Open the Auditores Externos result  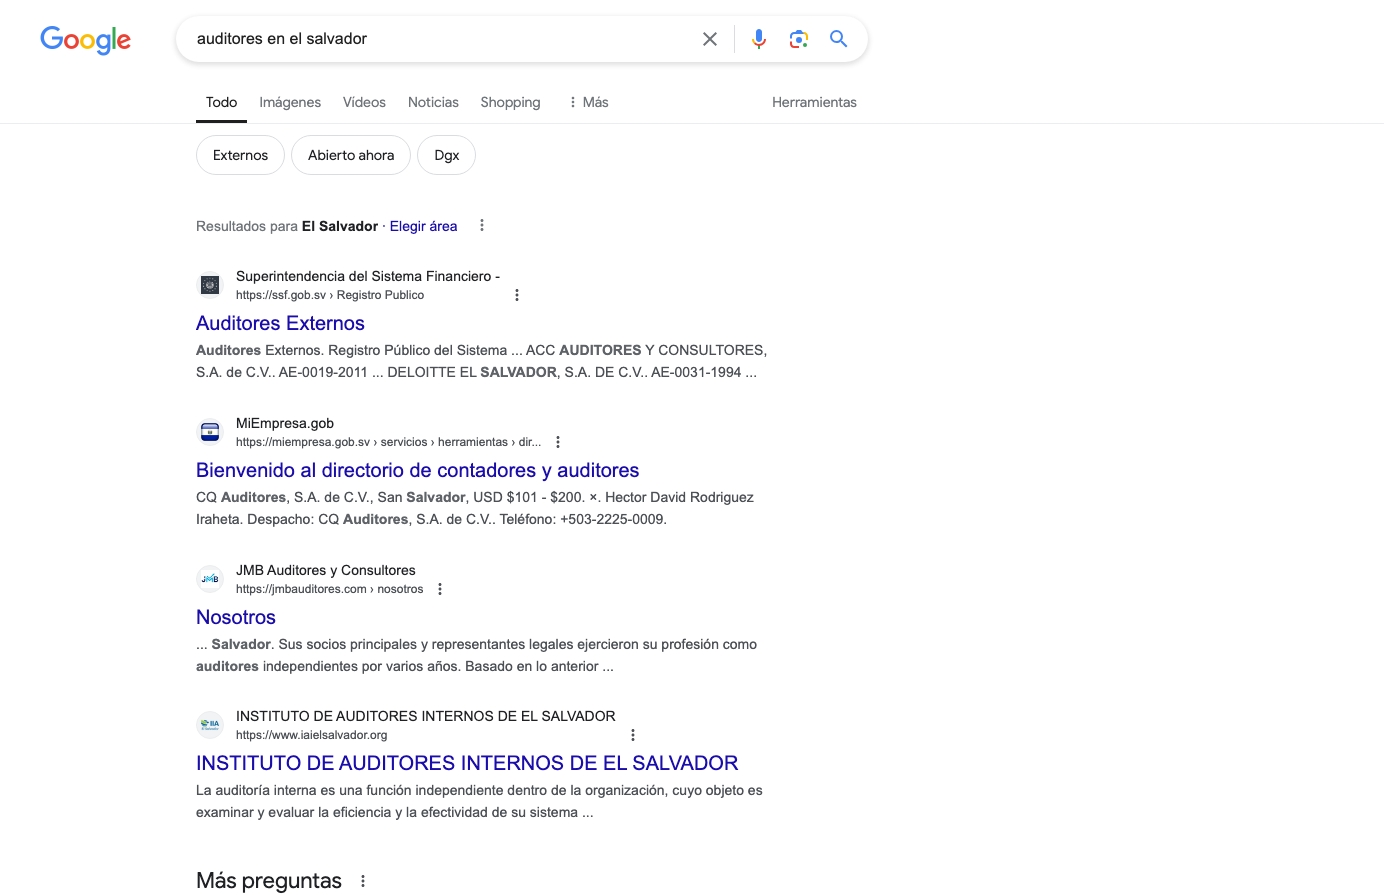(x=280, y=323)
